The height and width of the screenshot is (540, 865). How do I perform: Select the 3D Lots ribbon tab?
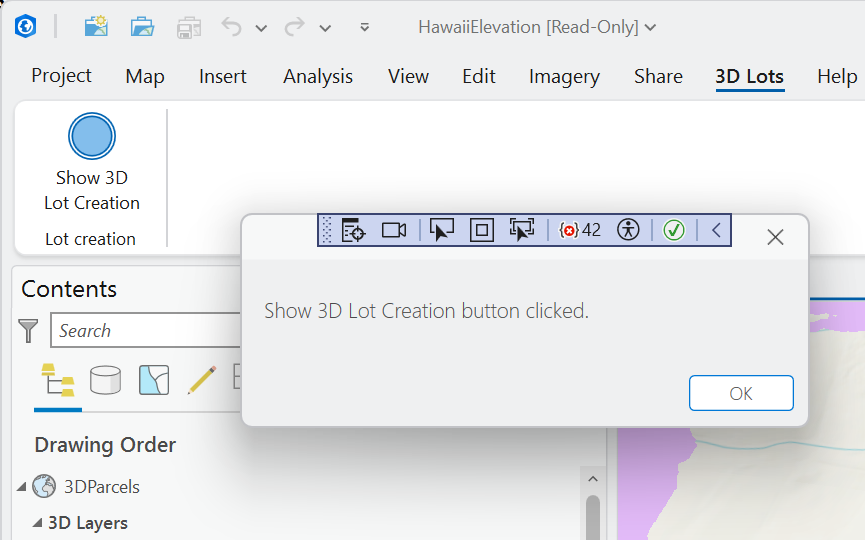[750, 77]
